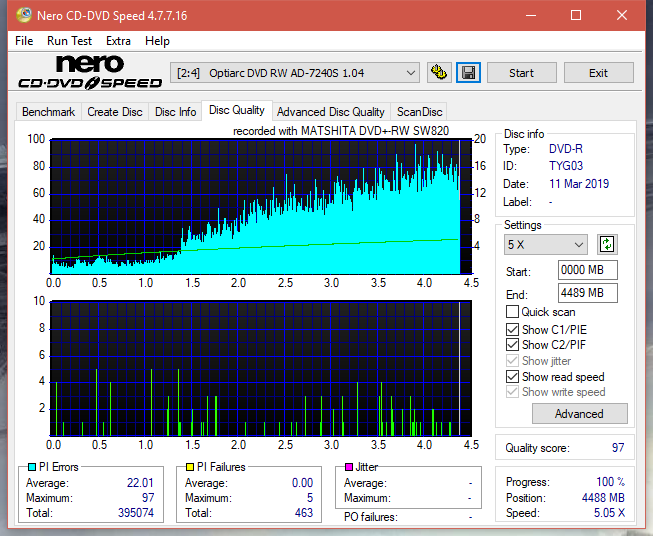Click the Nero app icon in title bar
The width and height of the screenshot is (653, 536).
pos(24,15)
